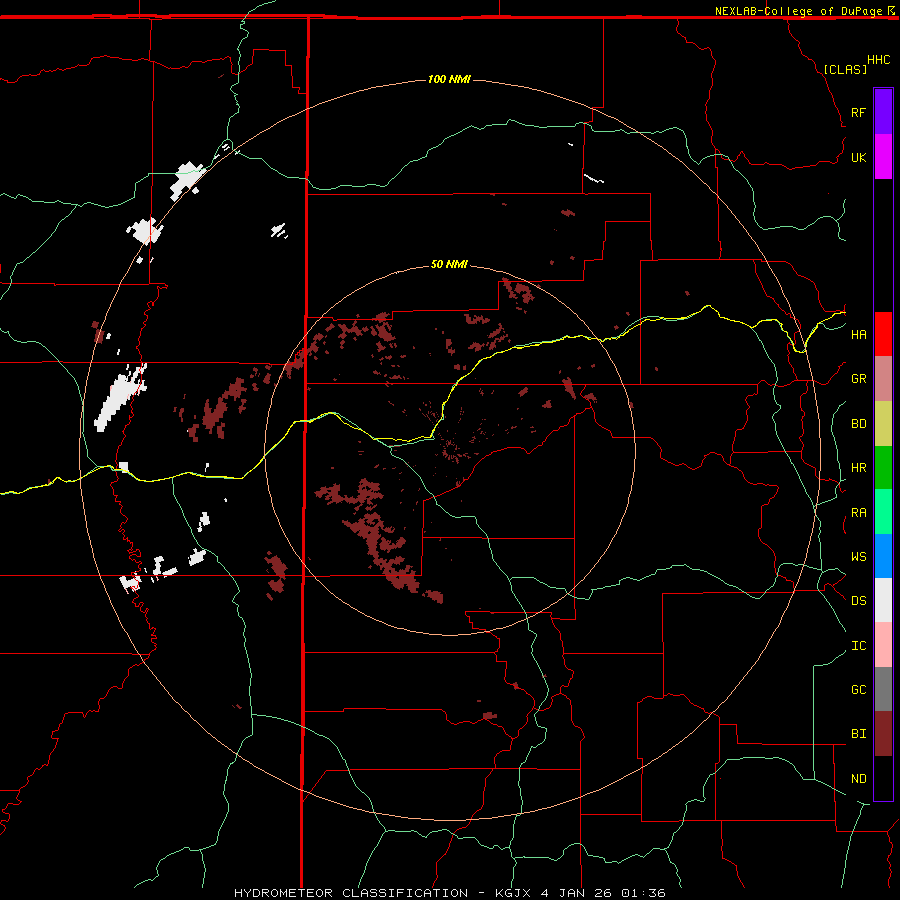Click the WS legend label

click(859, 556)
